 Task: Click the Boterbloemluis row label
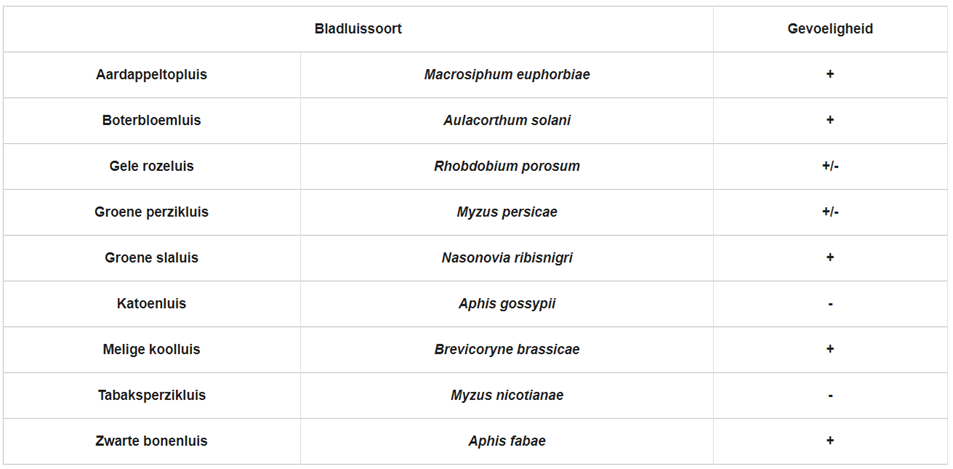point(151,120)
